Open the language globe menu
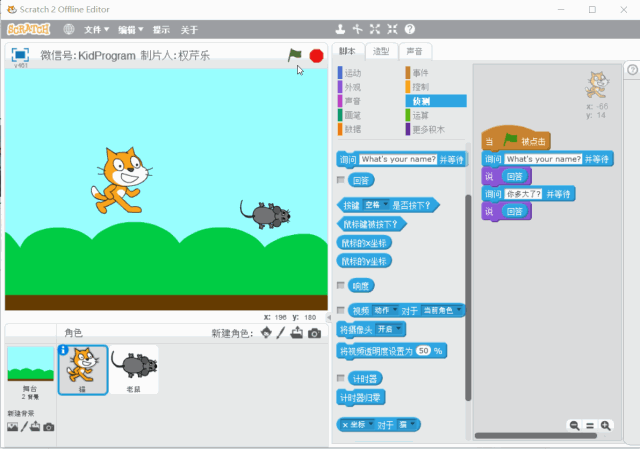640x449 pixels. point(69,29)
